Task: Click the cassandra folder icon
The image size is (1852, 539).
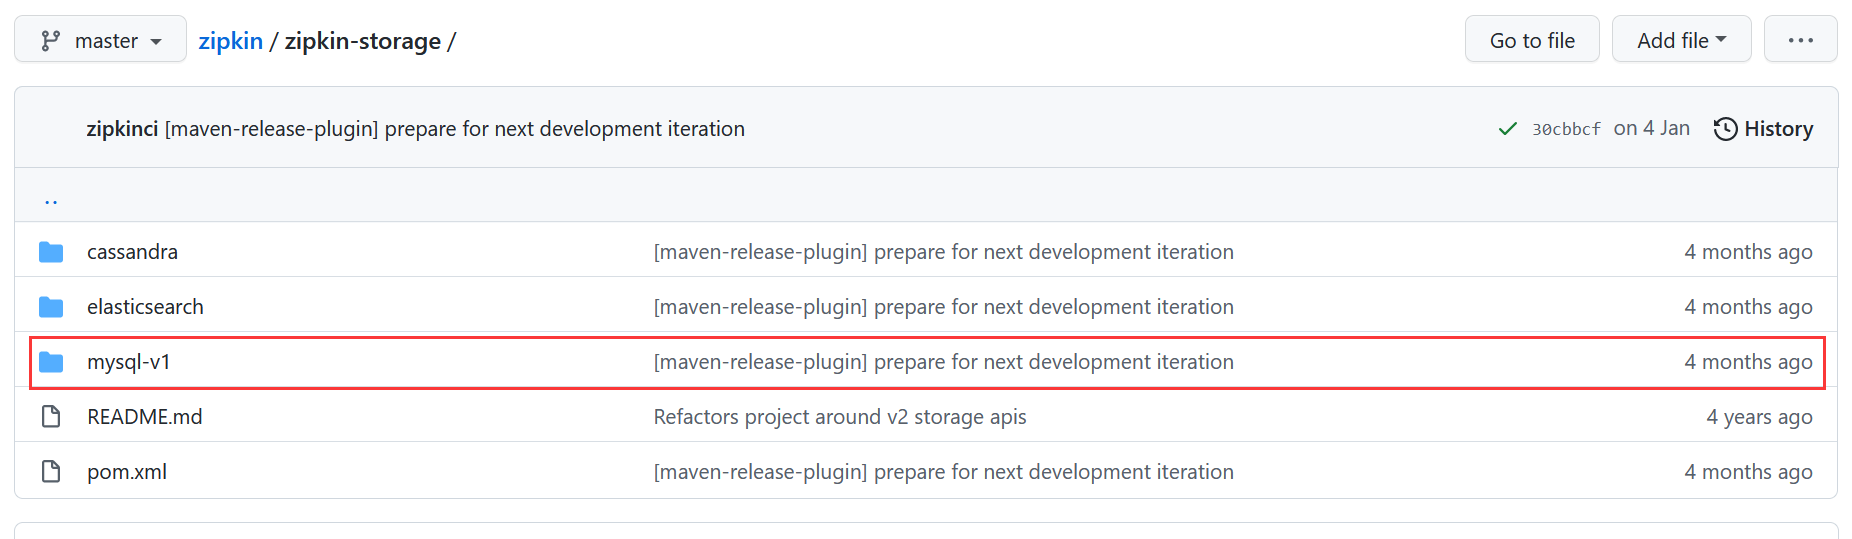Action: [51, 252]
